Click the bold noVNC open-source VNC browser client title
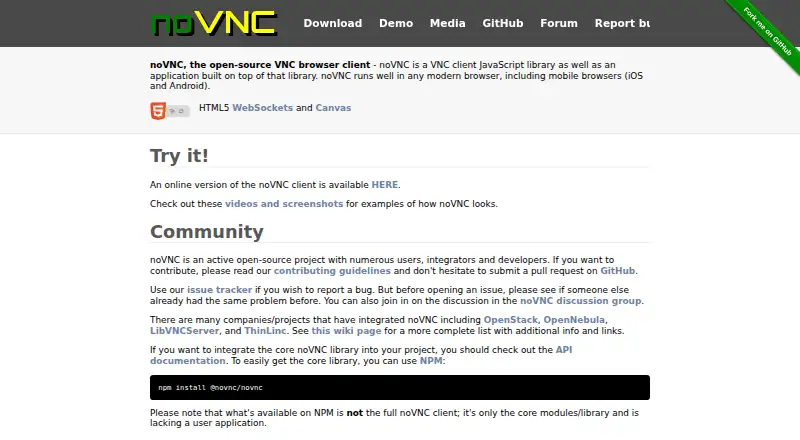This screenshot has height=440, width=800. (260, 65)
